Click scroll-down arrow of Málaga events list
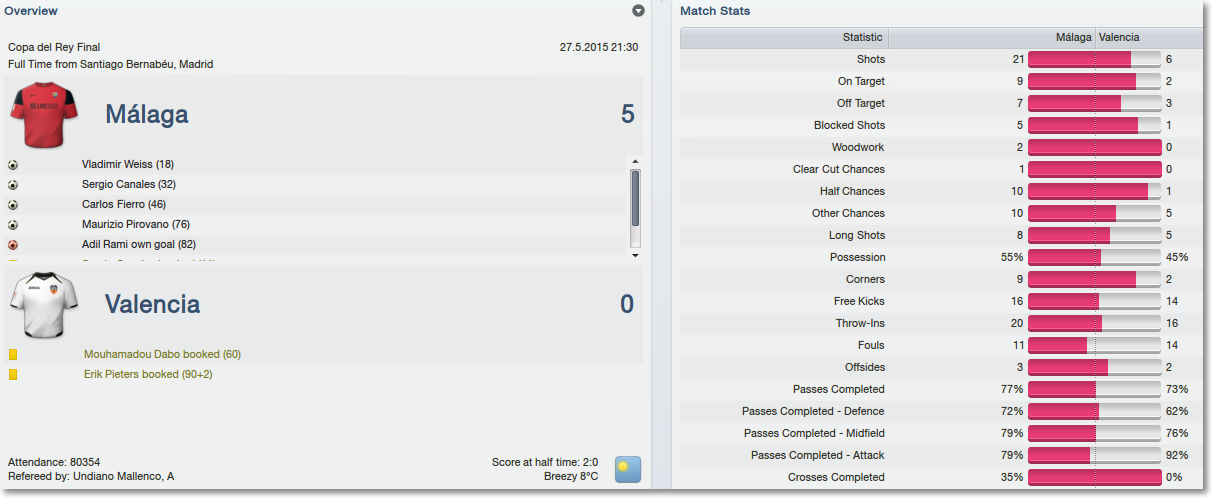The image size is (1212, 498). tap(635, 256)
